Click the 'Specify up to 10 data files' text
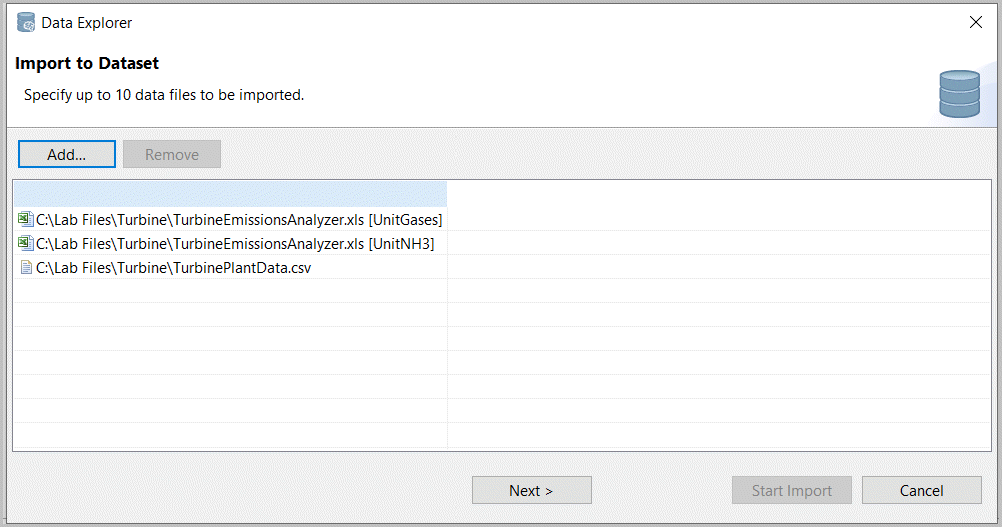Screen dimensions: 1002x527 [x=164, y=96]
